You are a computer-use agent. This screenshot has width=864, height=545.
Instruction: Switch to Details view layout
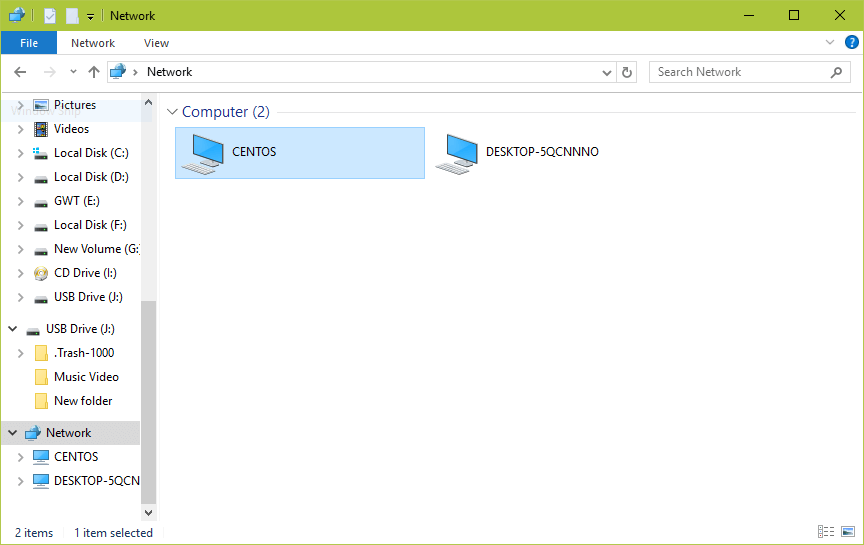tap(825, 532)
